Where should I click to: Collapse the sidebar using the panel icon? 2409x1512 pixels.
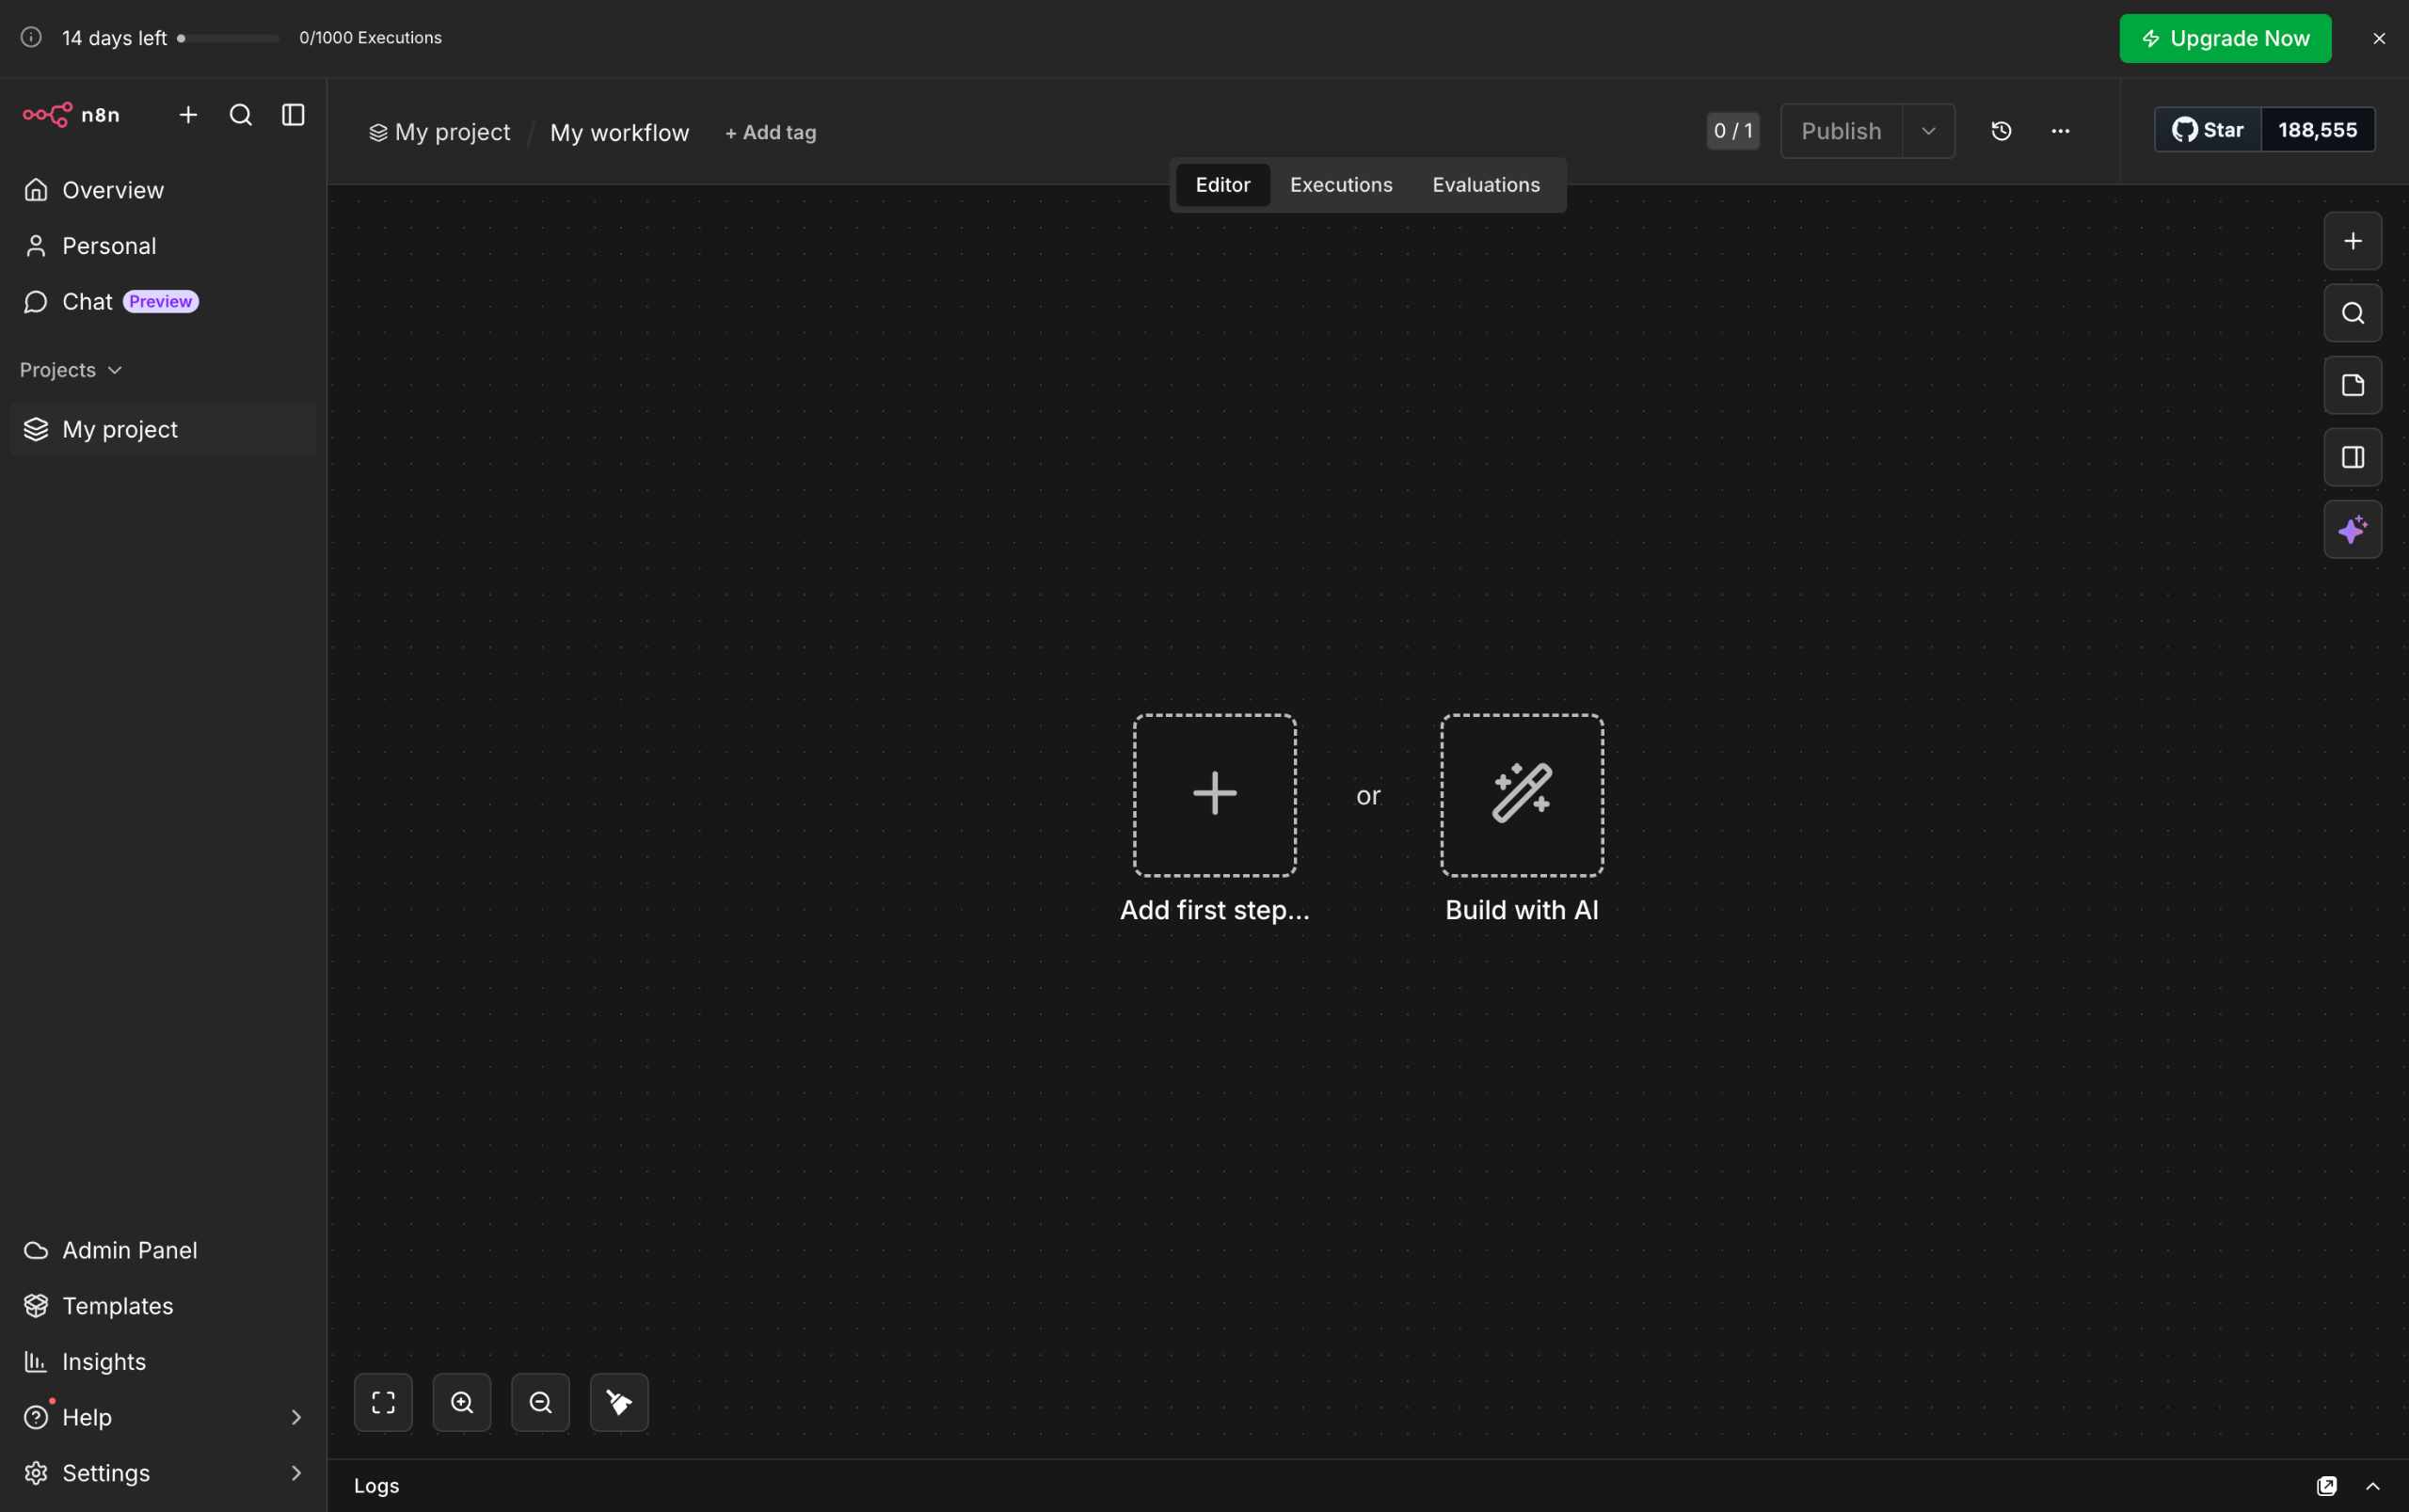(293, 115)
